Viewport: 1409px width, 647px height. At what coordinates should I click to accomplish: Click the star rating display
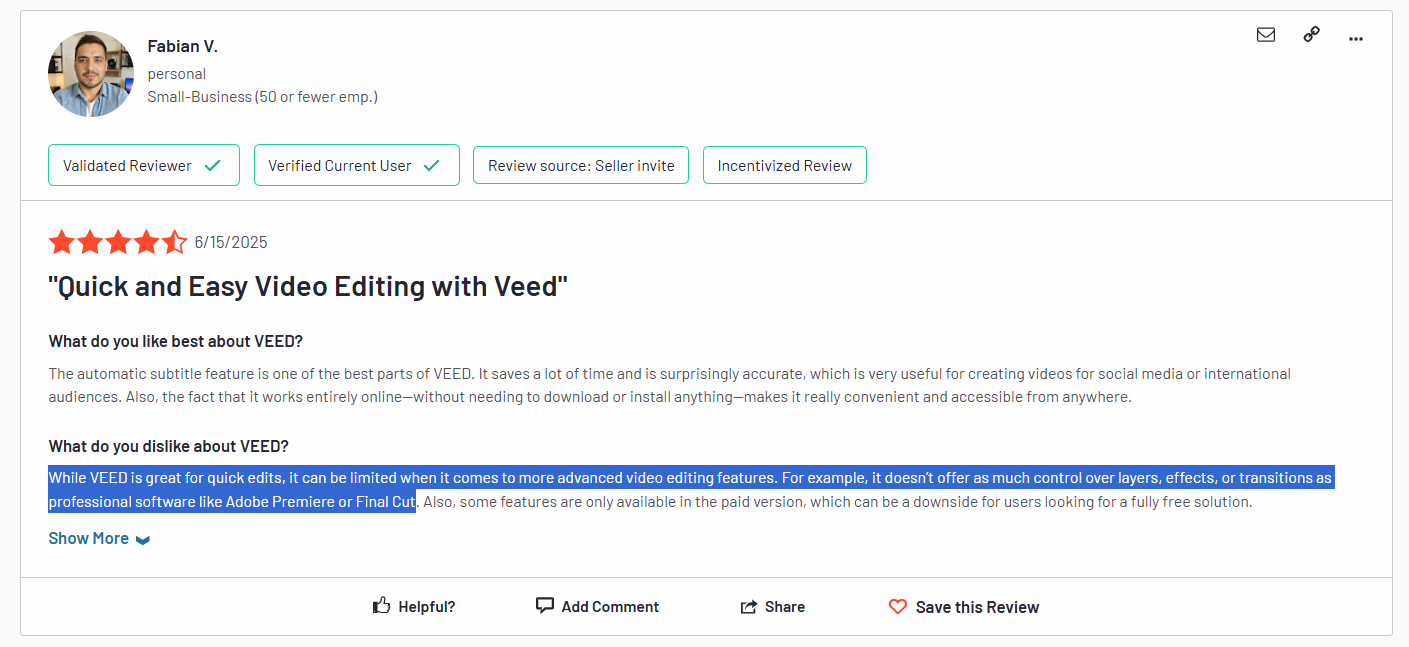[x=117, y=242]
